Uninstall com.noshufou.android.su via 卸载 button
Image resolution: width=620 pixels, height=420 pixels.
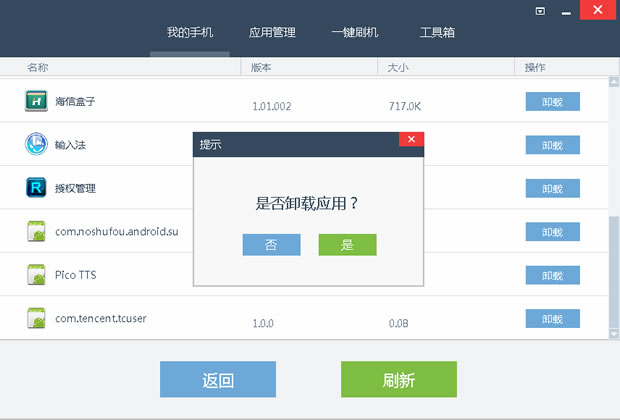click(x=552, y=232)
